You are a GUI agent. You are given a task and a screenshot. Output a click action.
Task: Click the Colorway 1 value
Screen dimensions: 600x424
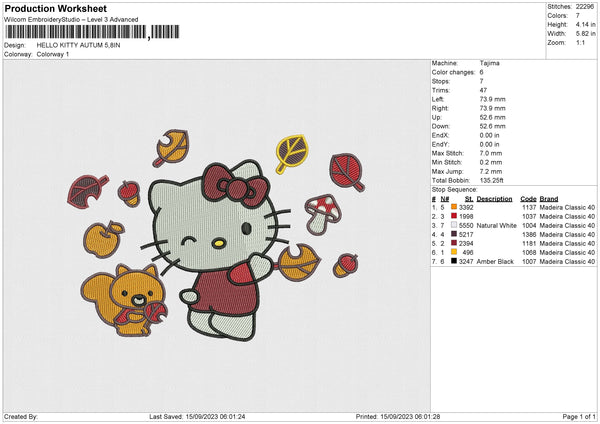click(53, 54)
